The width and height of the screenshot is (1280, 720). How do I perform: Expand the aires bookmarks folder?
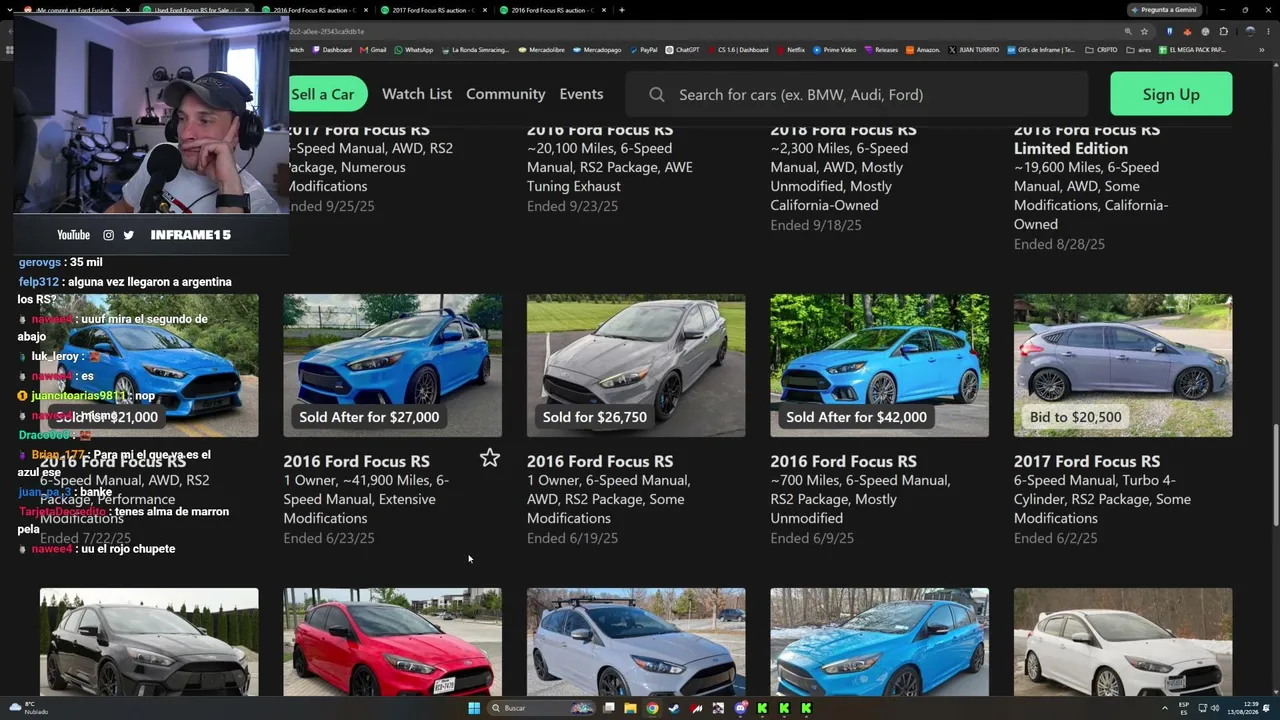click(1139, 50)
